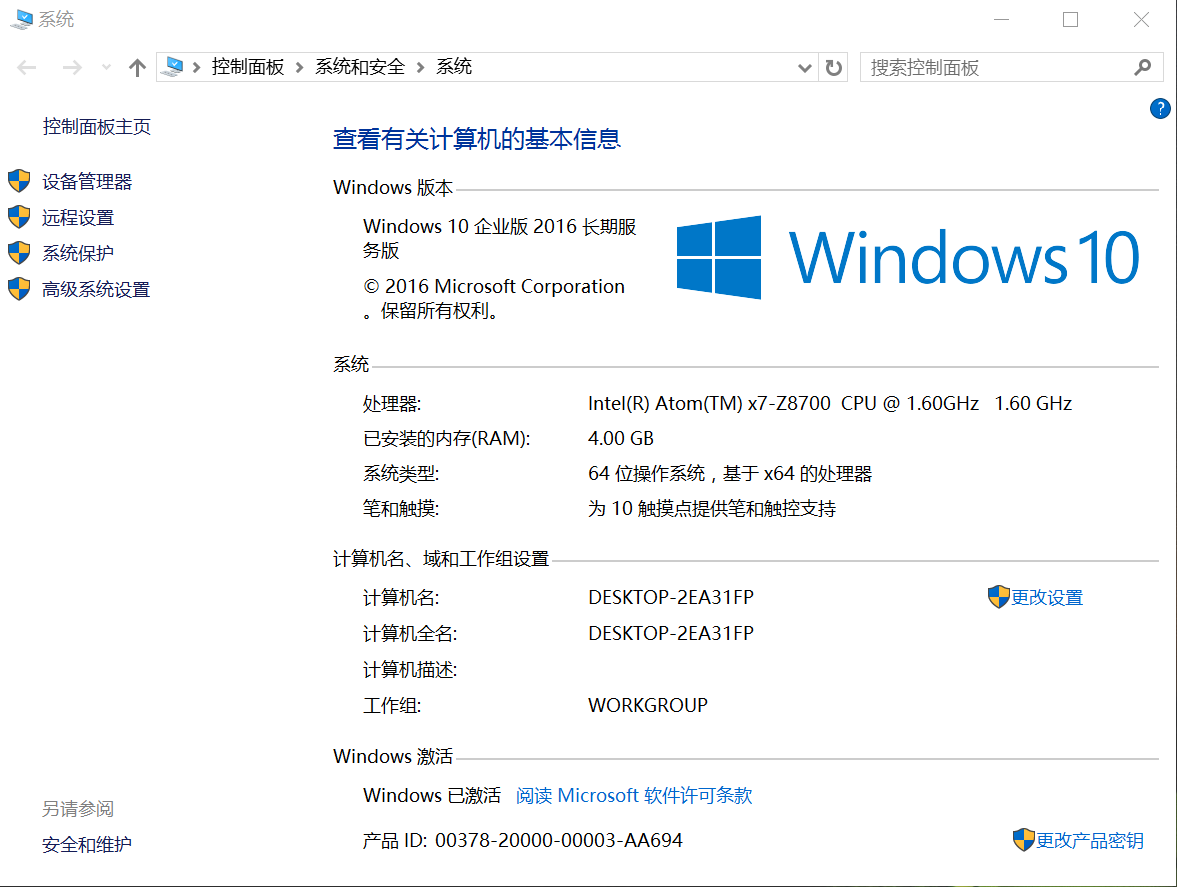Screen dimensions: 1177x887
Task: Click 更改产品密钥 link
Action: pos(1090,840)
